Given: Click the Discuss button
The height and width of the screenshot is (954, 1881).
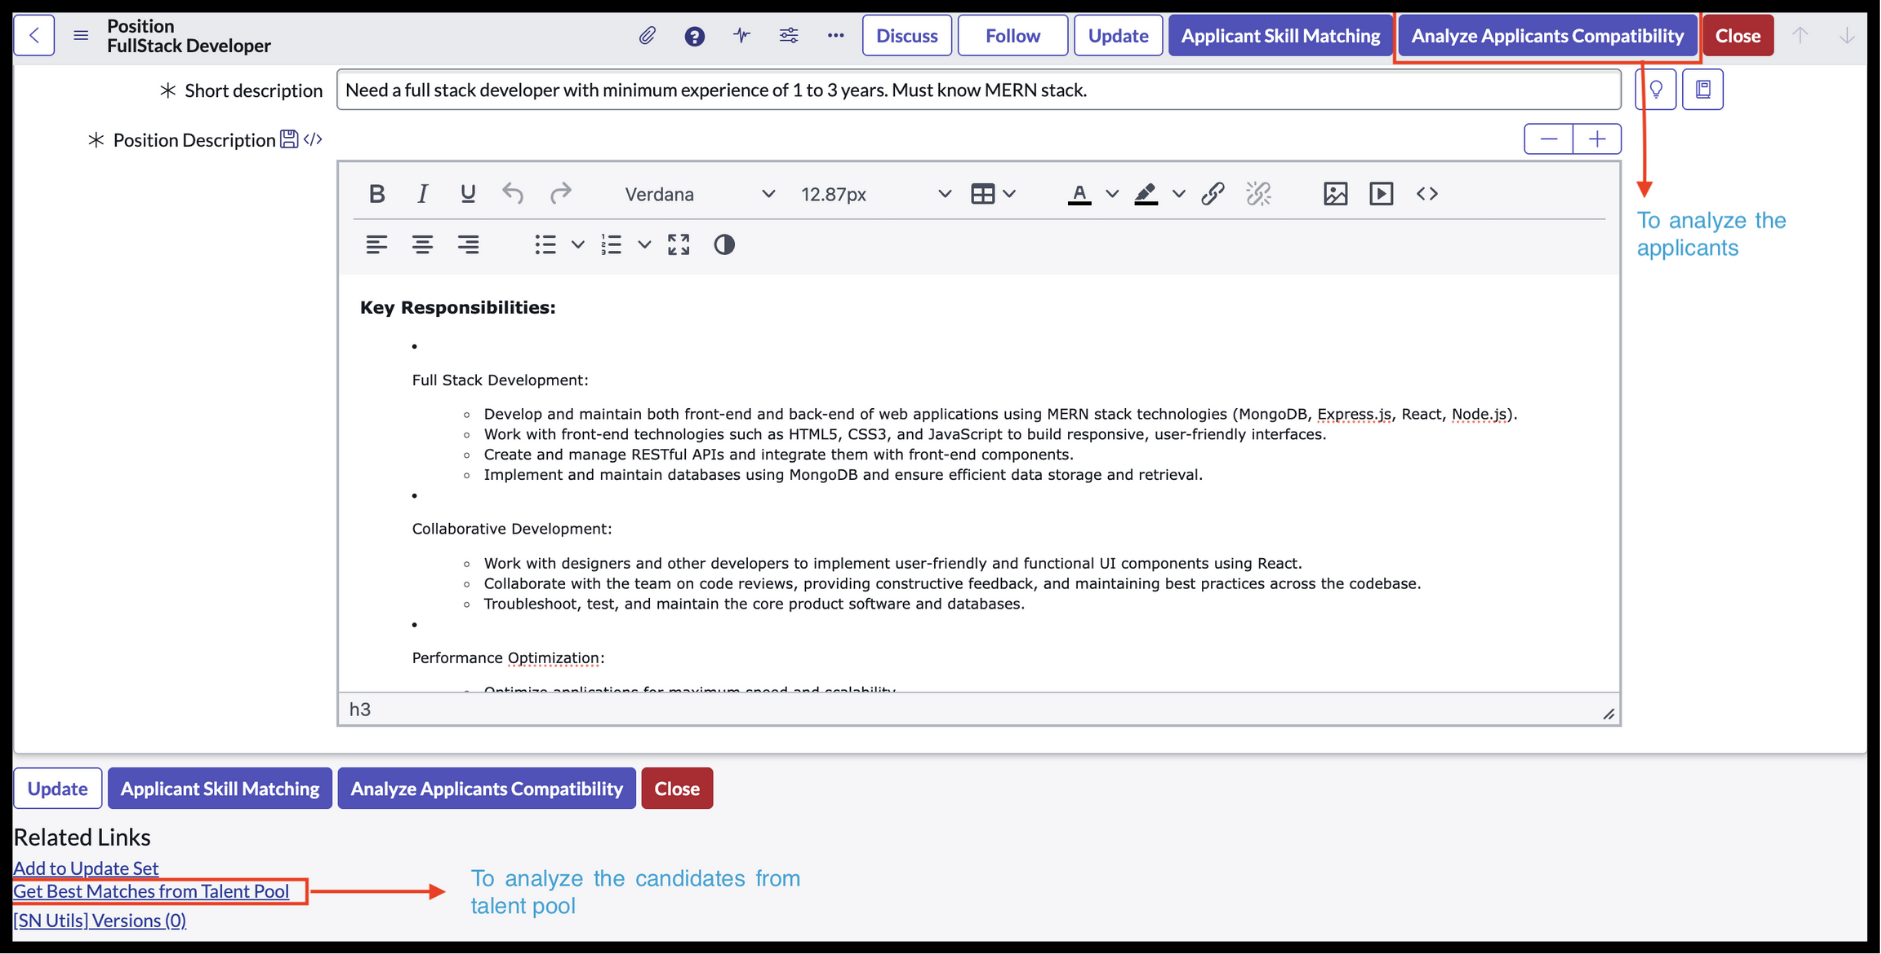Looking at the screenshot, I should (907, 36).
